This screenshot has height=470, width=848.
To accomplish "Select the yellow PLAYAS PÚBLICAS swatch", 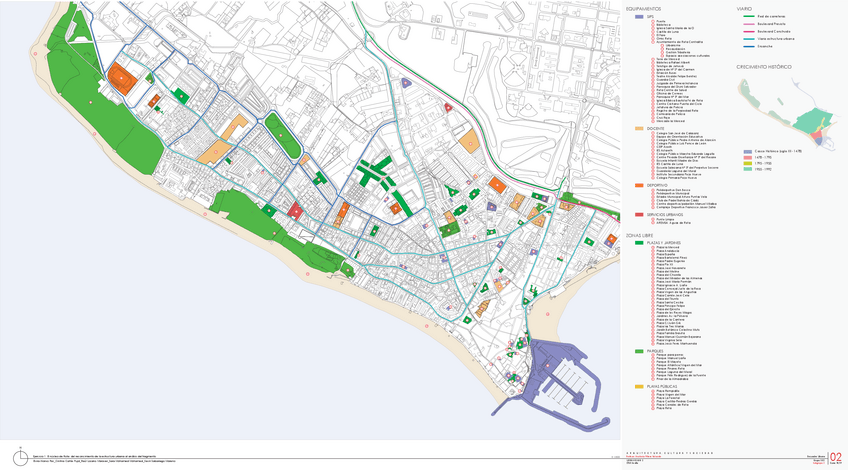I will [638, 386].
